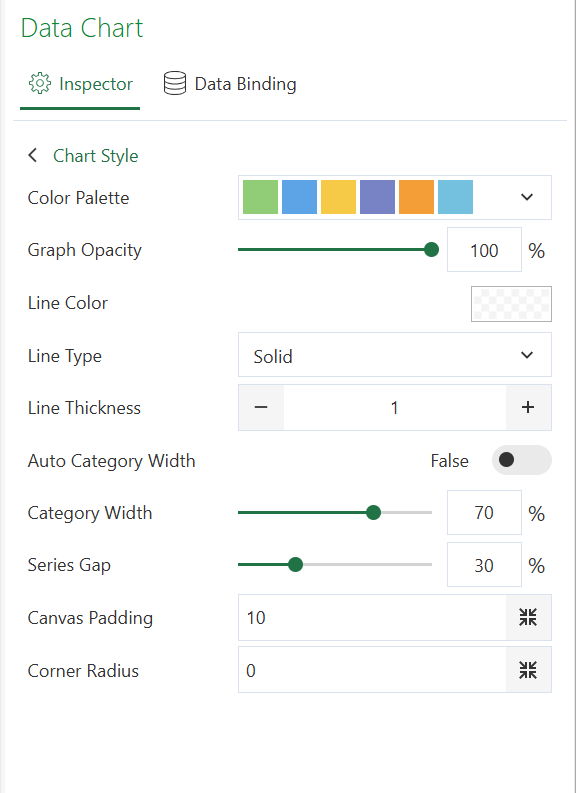The image size is (576, 793).
Task: Select the green swatch in Color Palette
Action: click(x=260, y=197)
